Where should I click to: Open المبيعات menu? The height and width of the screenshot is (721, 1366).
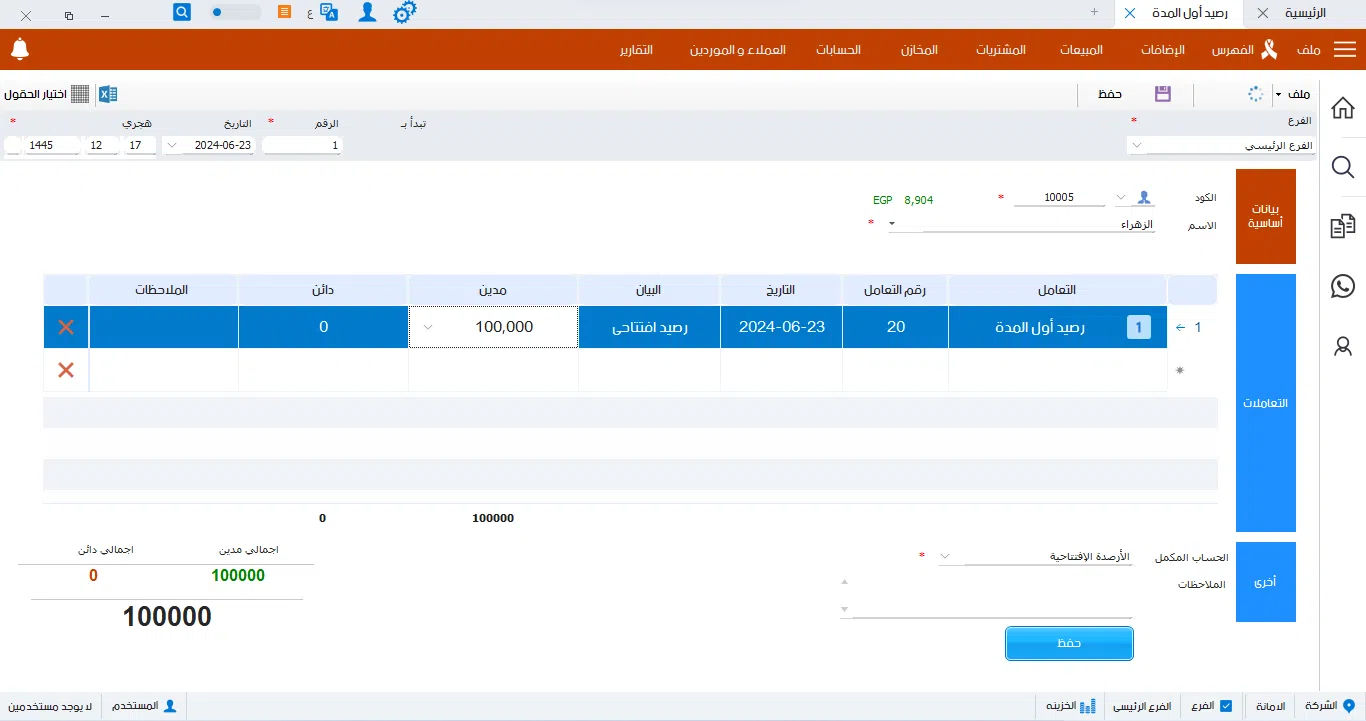point(1081,50)
